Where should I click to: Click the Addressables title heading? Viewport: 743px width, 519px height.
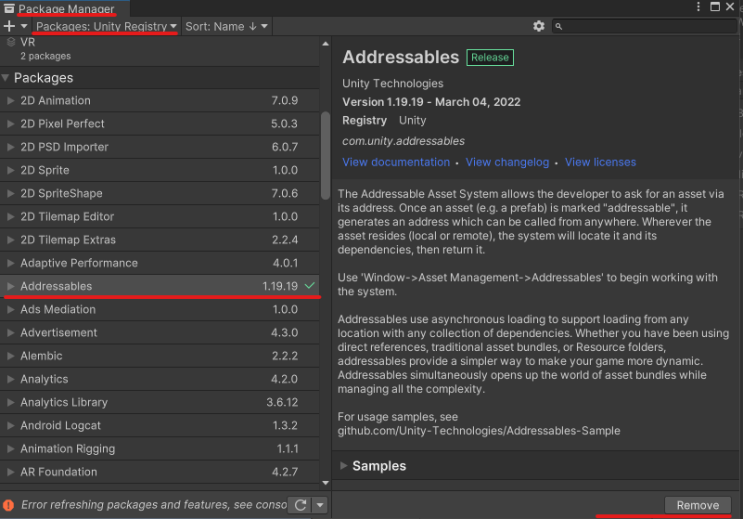click(400, 57)
